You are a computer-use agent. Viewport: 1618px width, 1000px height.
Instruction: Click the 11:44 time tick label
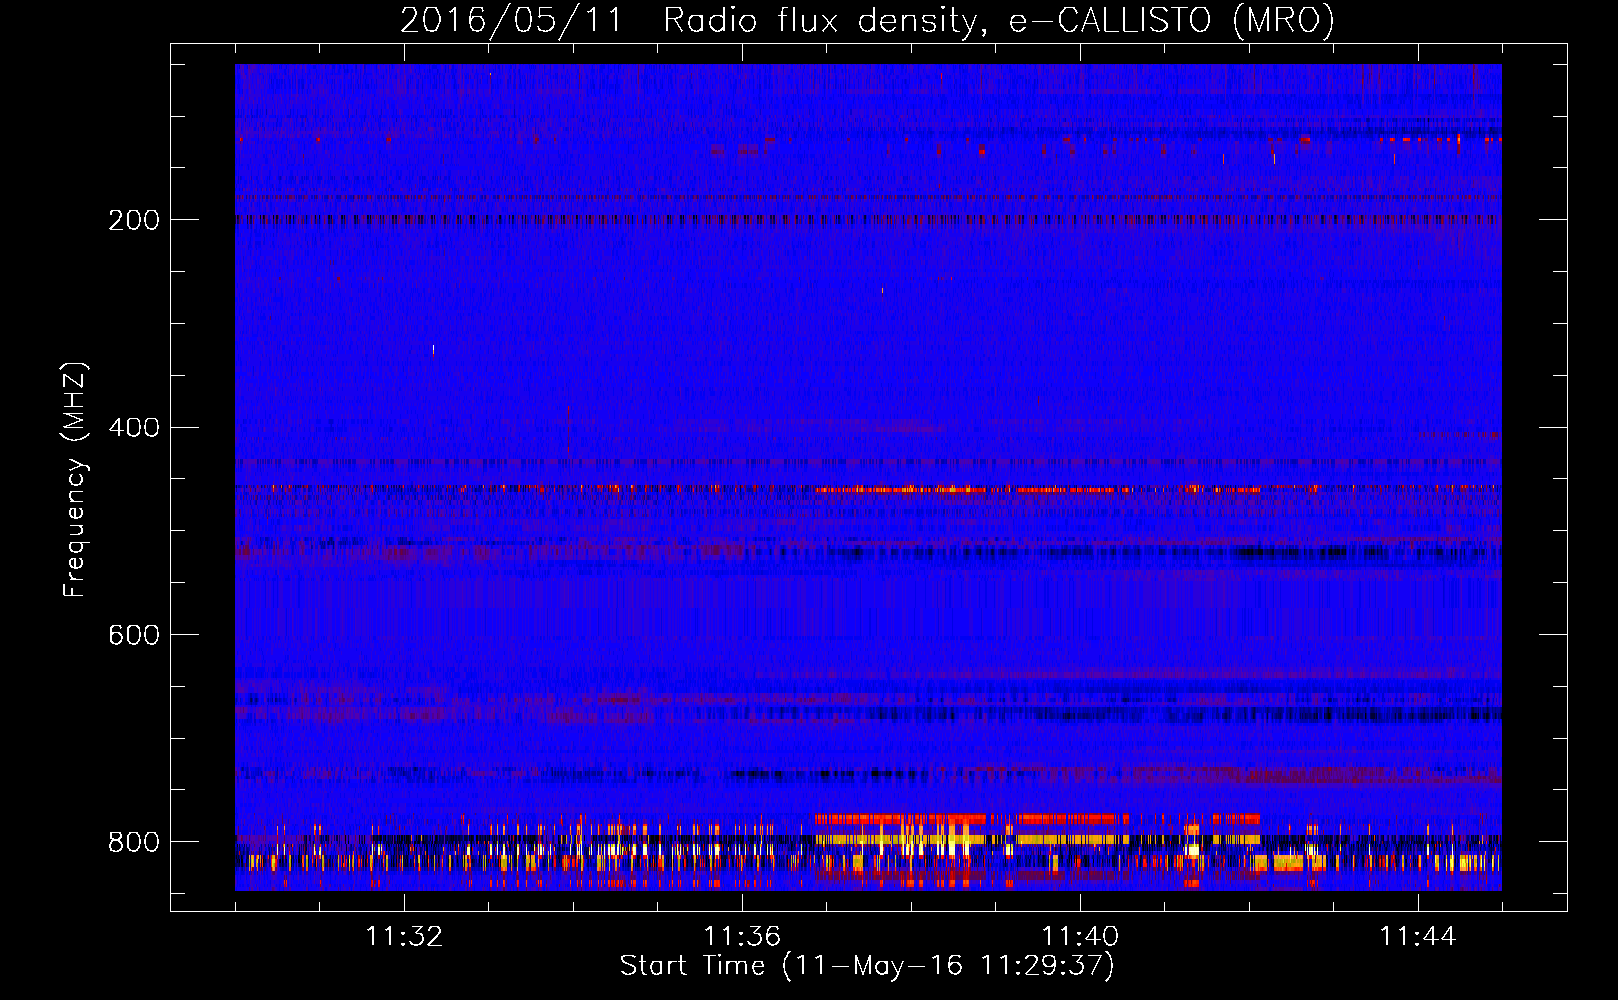[1418, 937]
